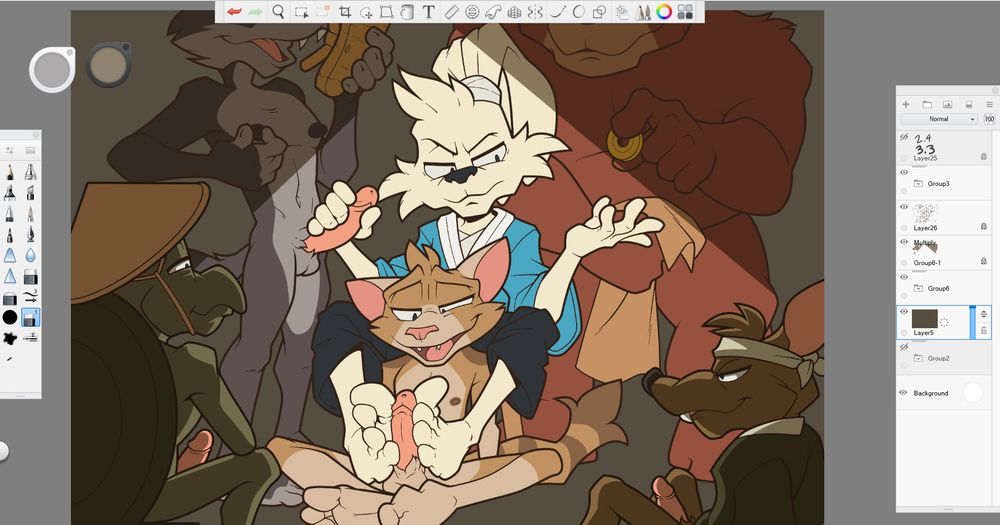Enable the Ruler guide tool

coord(451,11)
